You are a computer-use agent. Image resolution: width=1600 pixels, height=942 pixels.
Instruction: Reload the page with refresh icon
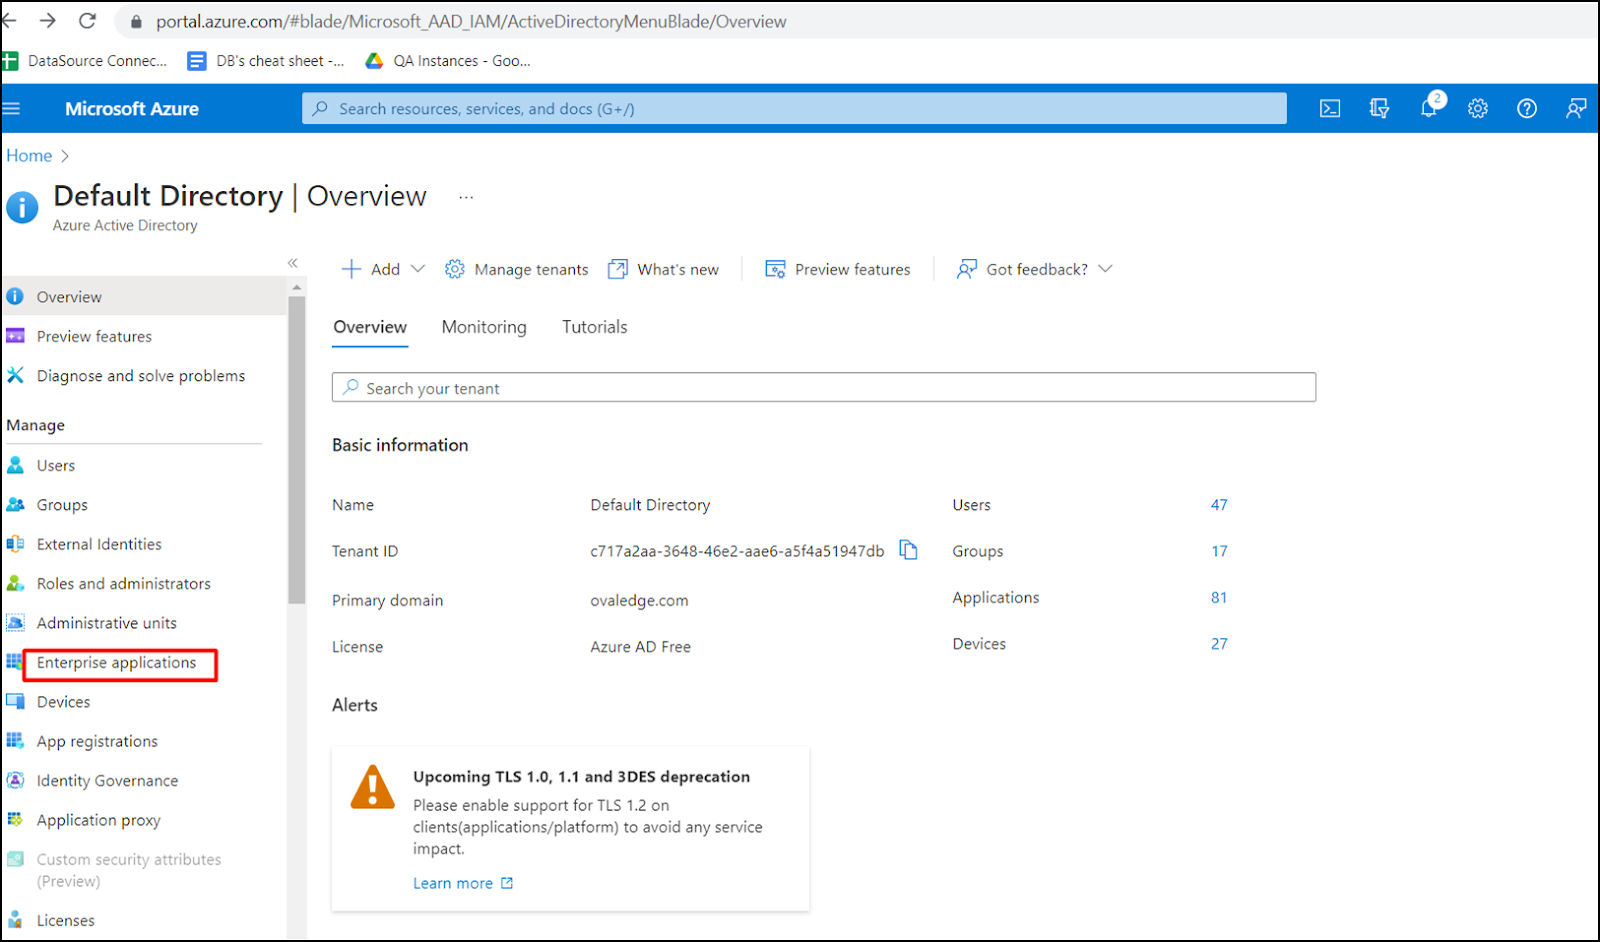click(87, 21)
